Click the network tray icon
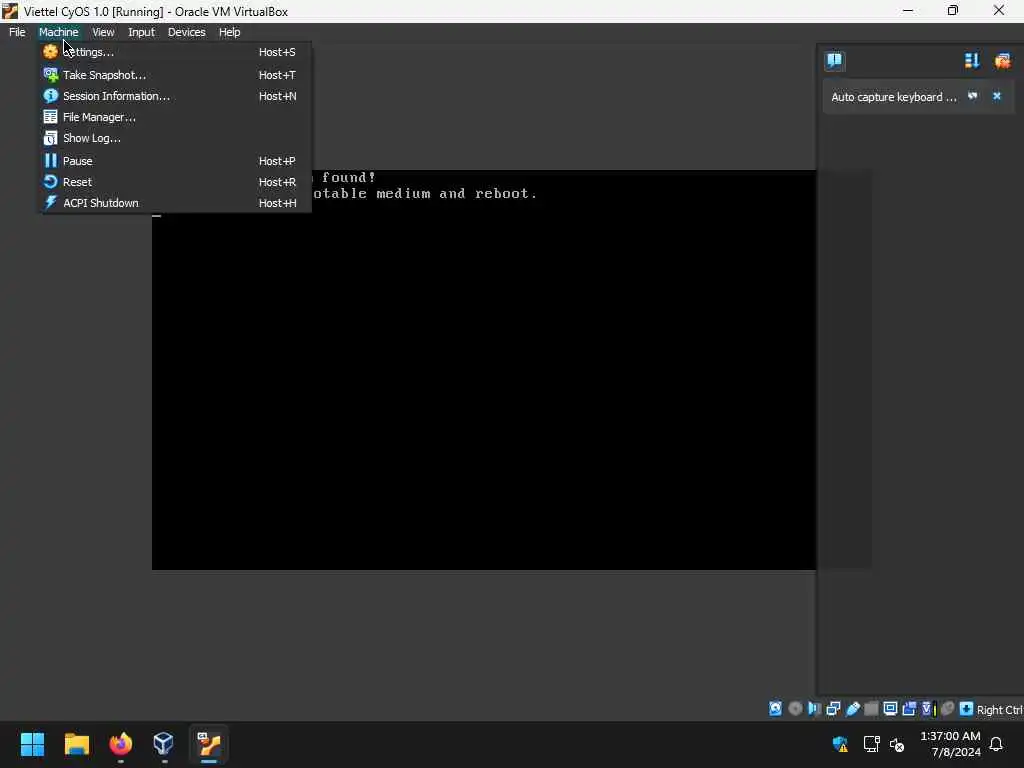The image size is (1024, 768). tap(871, 744)
